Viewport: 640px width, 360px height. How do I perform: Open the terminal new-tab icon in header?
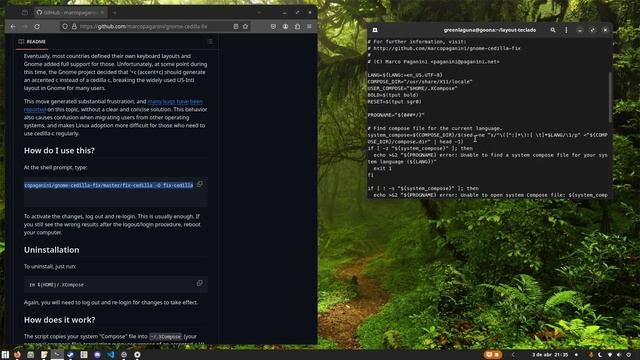(x=375, y=30)
